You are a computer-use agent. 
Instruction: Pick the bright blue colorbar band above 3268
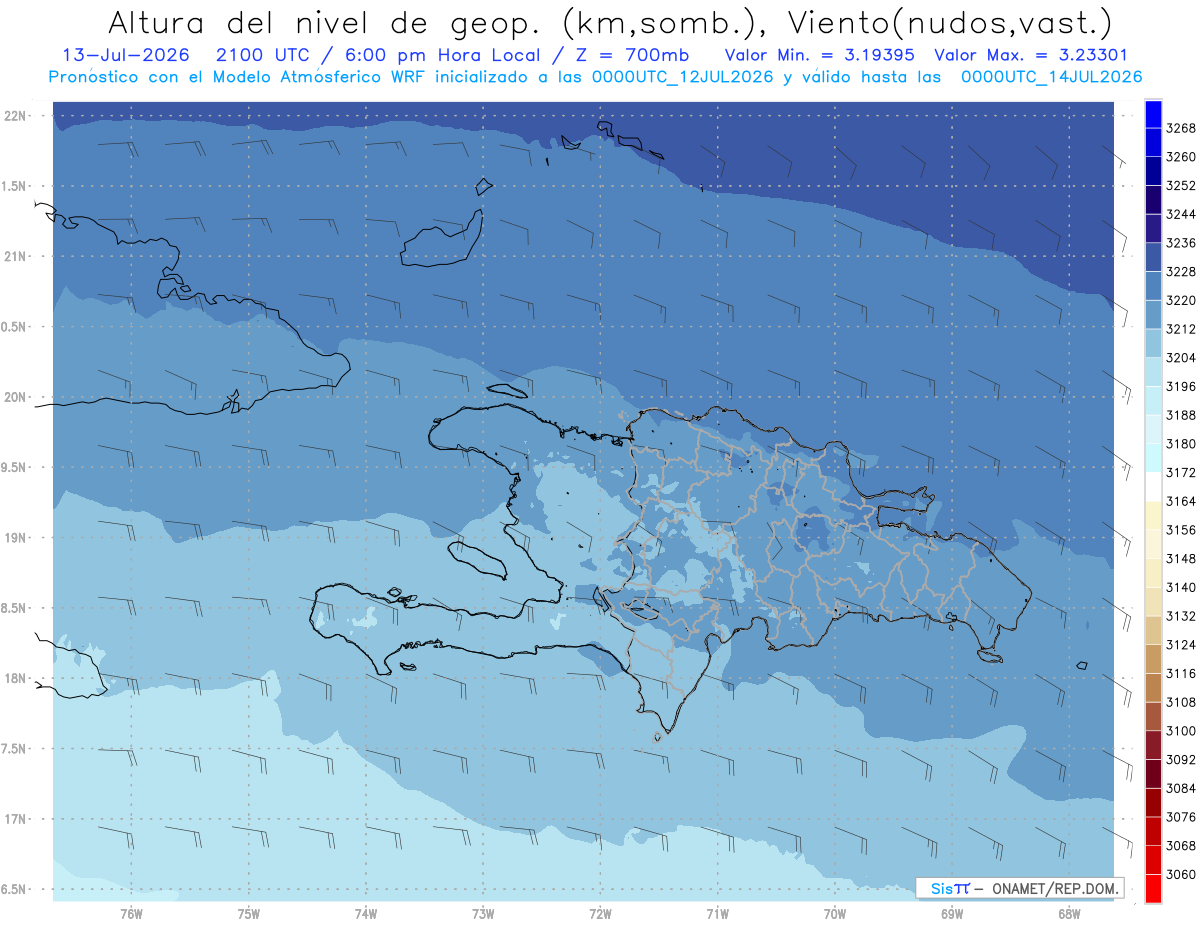pyautogui.click(x=1153, y=114)
